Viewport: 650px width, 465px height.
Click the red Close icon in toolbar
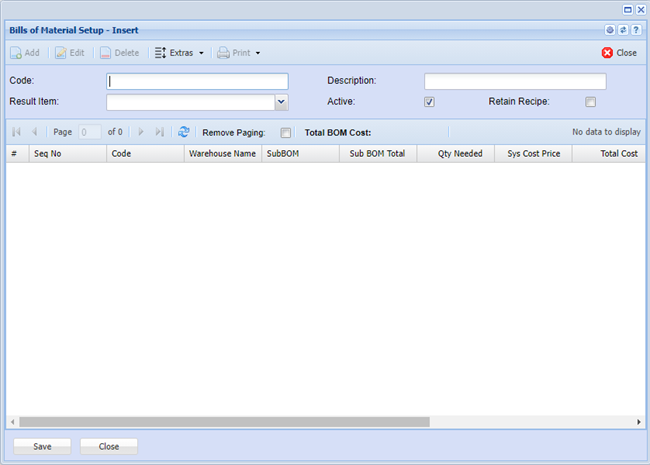coord(607,53)
